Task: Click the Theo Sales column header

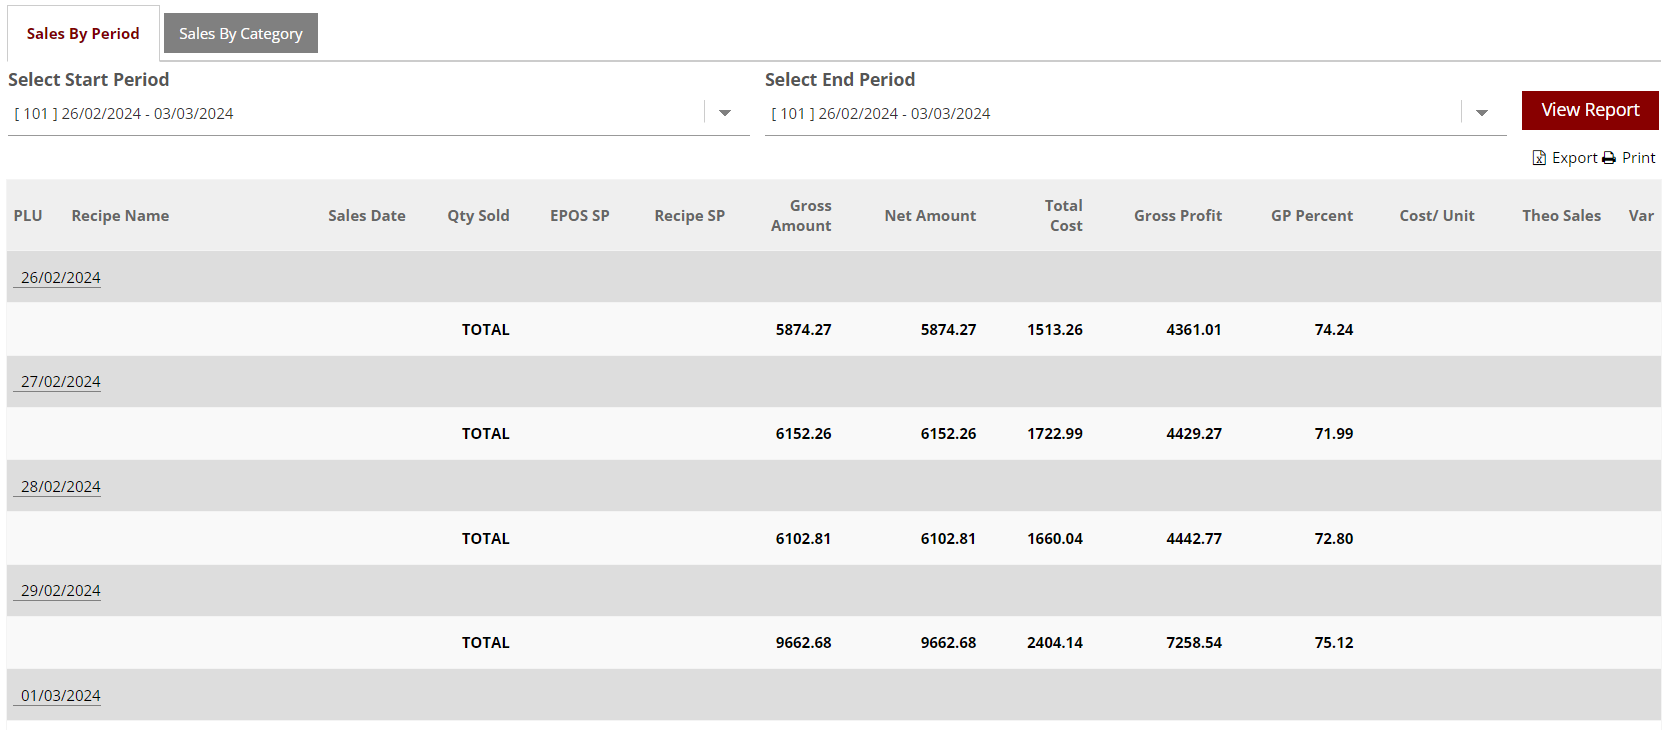Action: [1561, 216]
